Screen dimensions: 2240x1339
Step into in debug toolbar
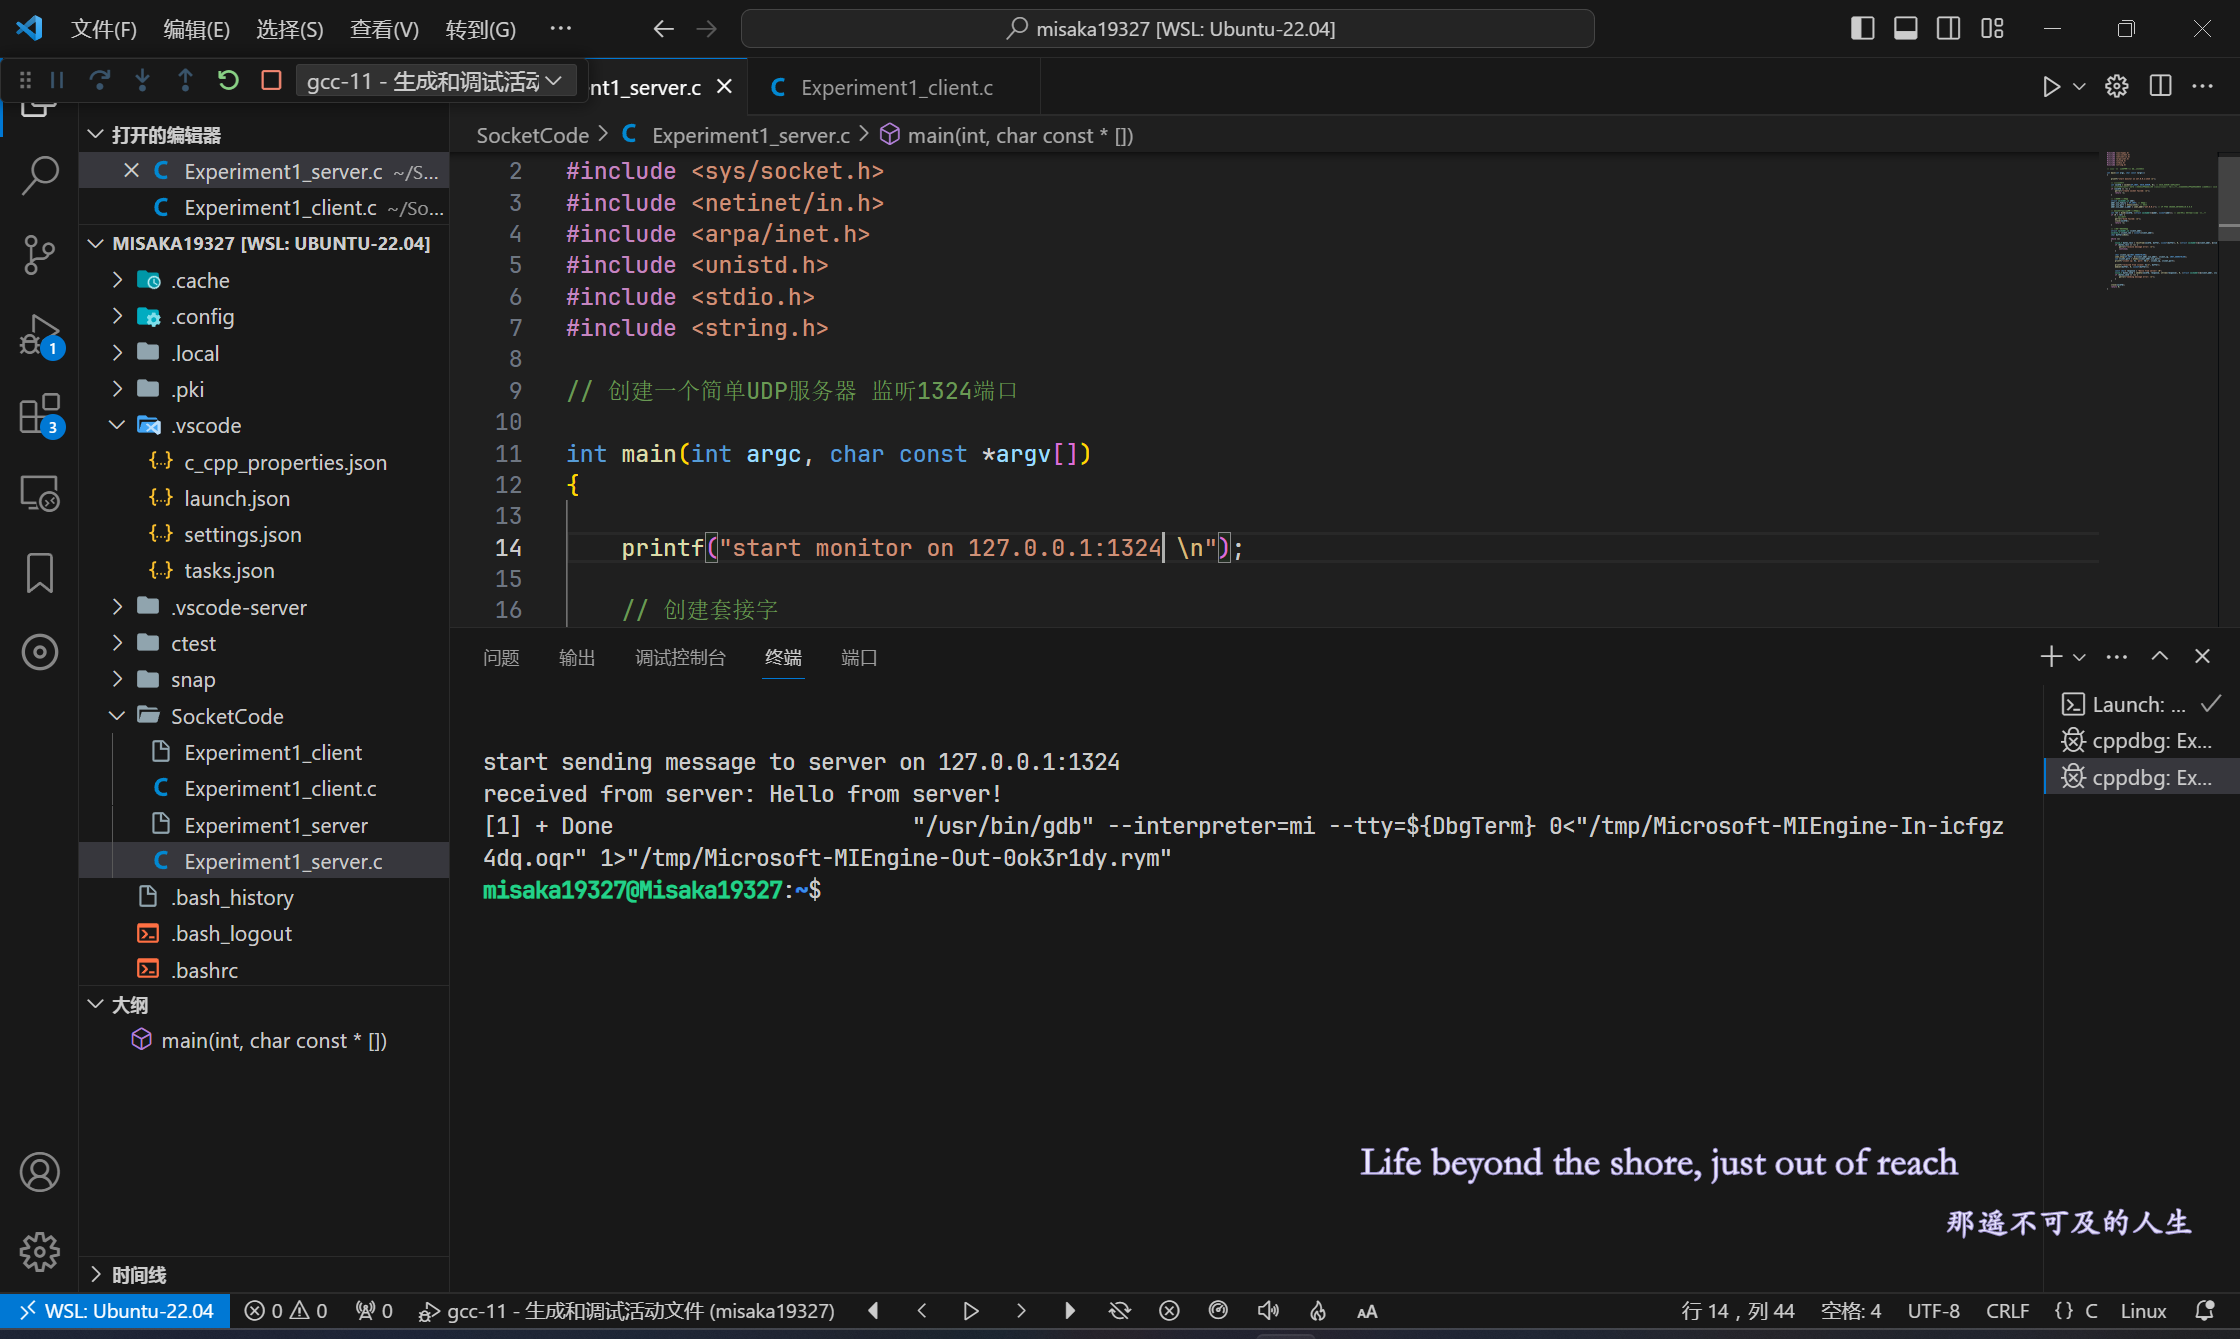(142, 80)
